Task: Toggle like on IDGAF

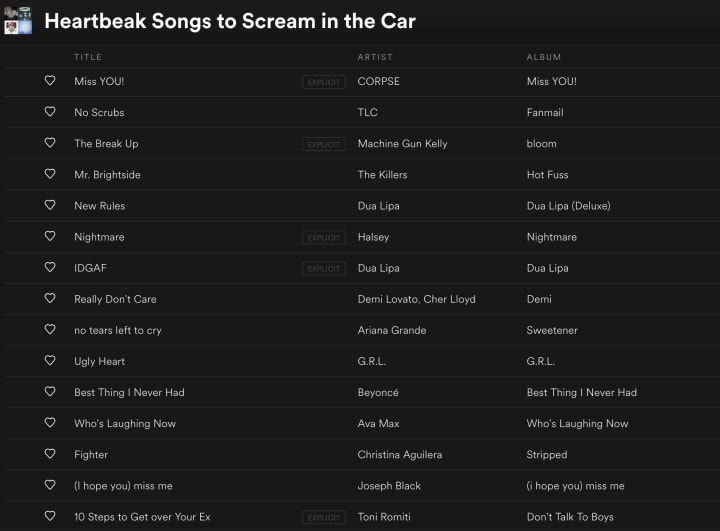Action: pyautogui.click(x=50, y=267)
